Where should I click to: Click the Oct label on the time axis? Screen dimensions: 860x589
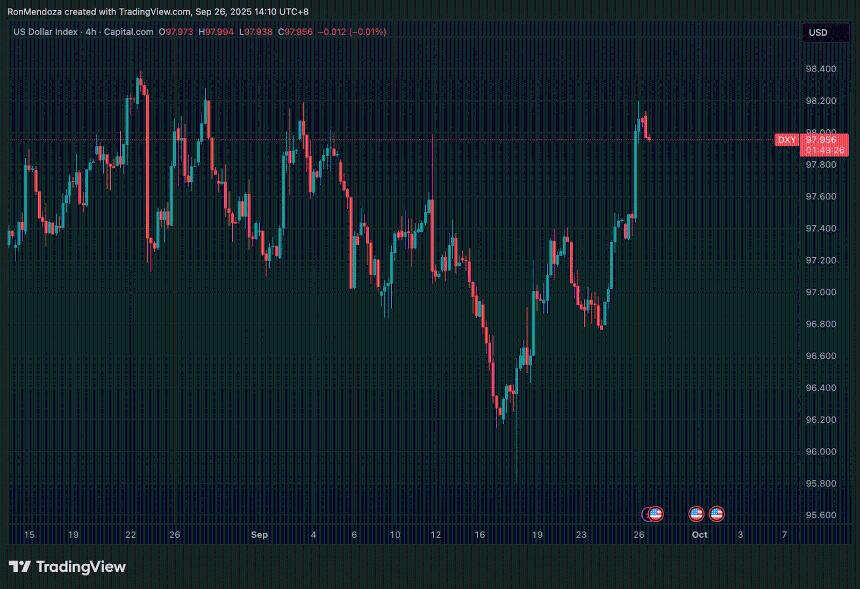click(698, 535)
